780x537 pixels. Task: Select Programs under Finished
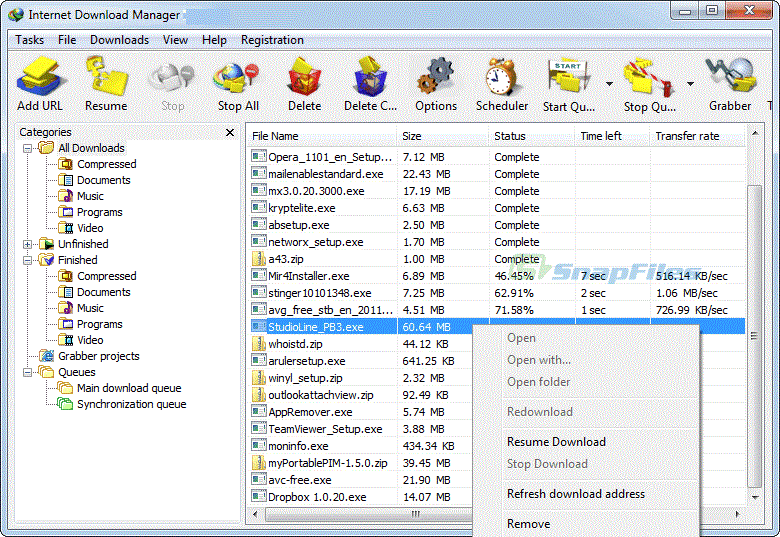(99, 324)
